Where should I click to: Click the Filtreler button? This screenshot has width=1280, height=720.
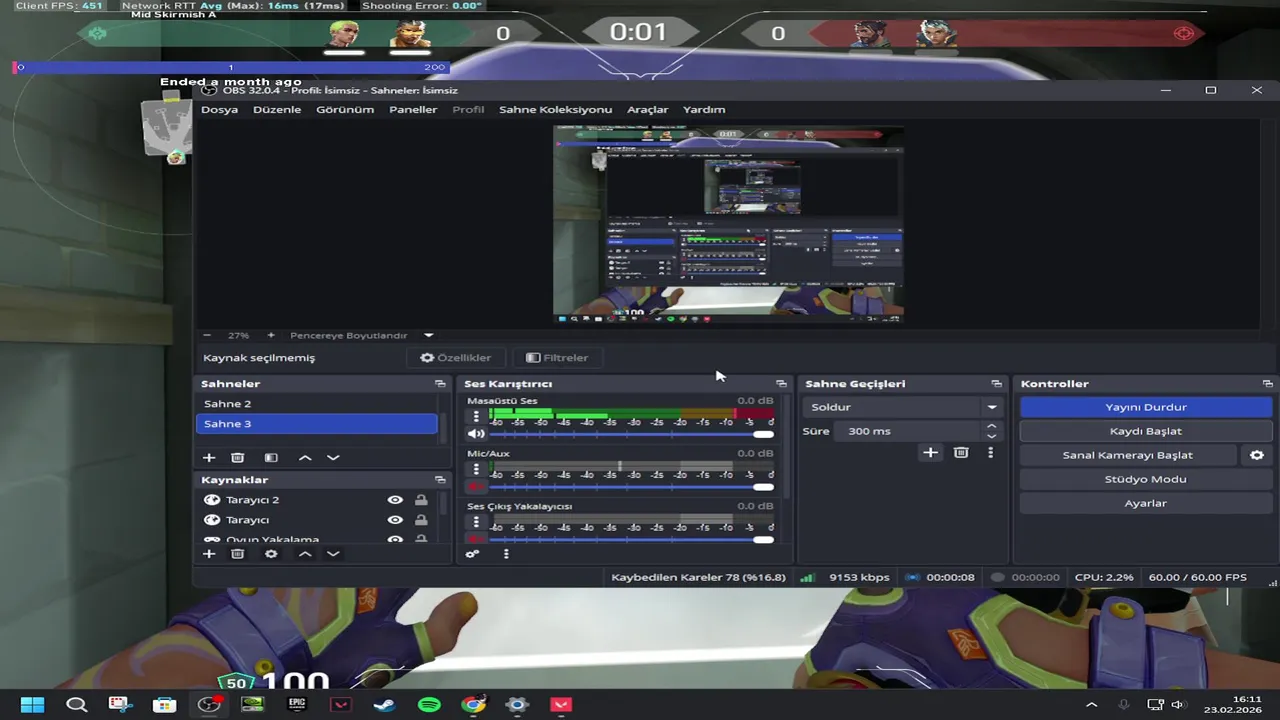(557, 357)
